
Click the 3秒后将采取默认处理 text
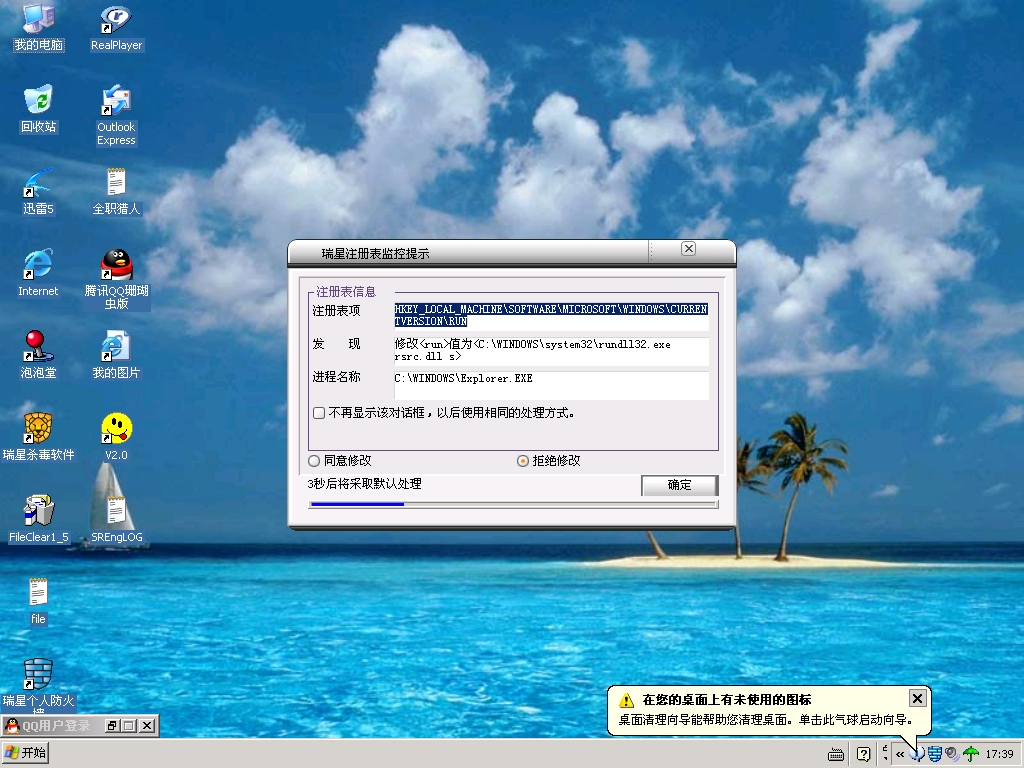point(364,484)
